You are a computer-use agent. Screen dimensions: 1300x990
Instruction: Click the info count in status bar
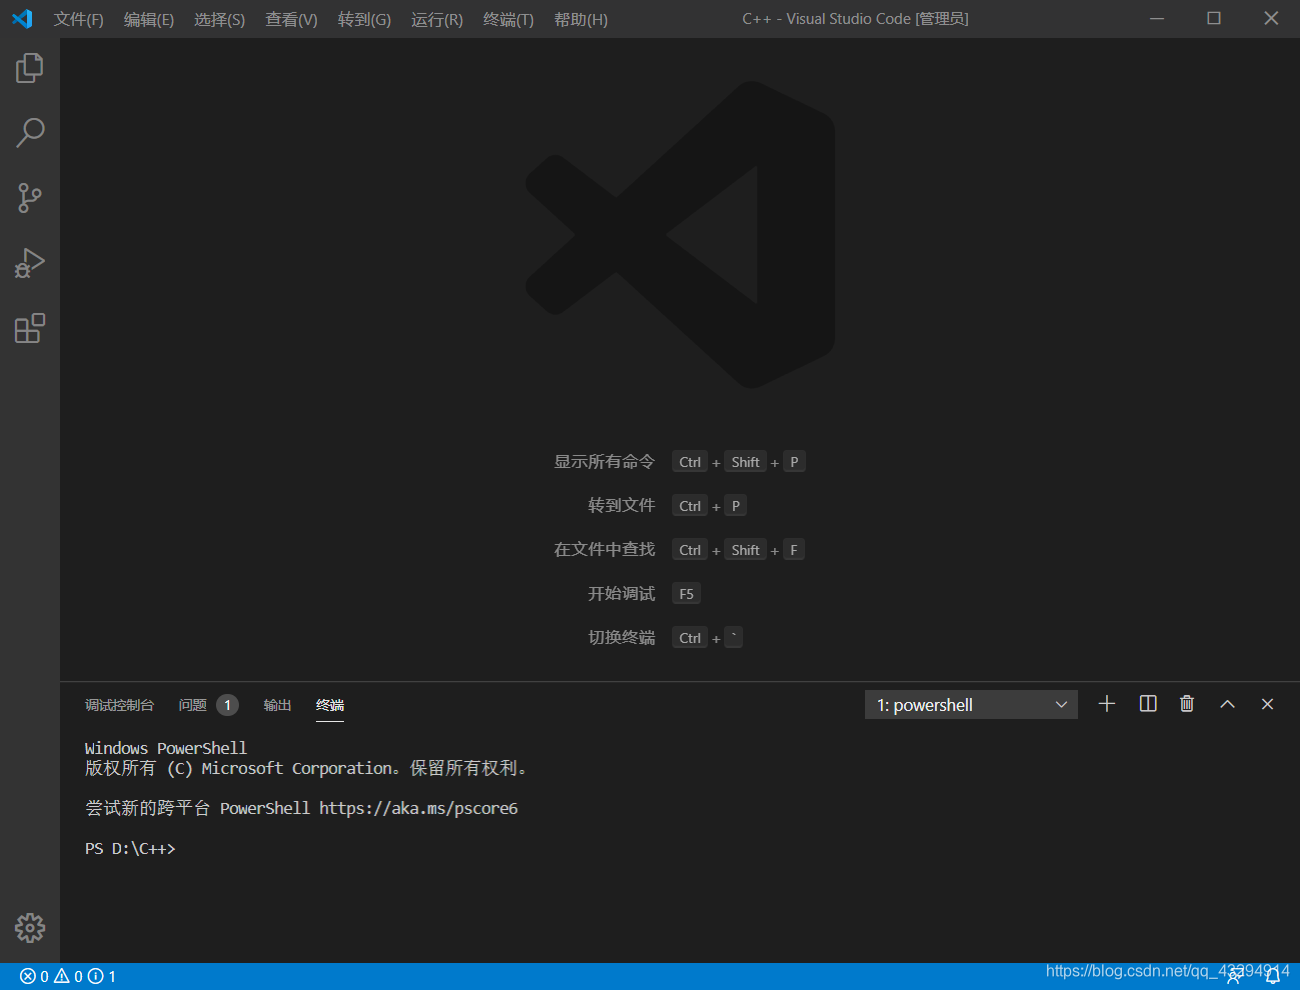click(102, 977)
